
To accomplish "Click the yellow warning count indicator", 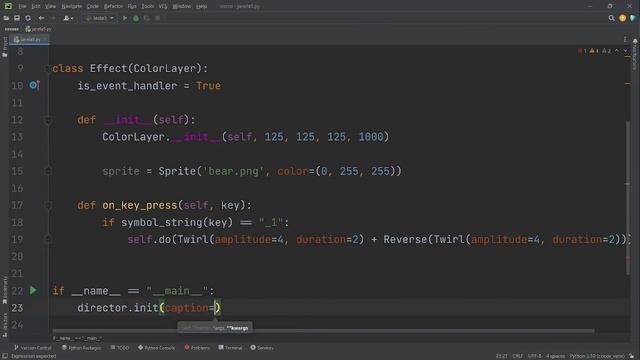I will click(x=594, y=51).
